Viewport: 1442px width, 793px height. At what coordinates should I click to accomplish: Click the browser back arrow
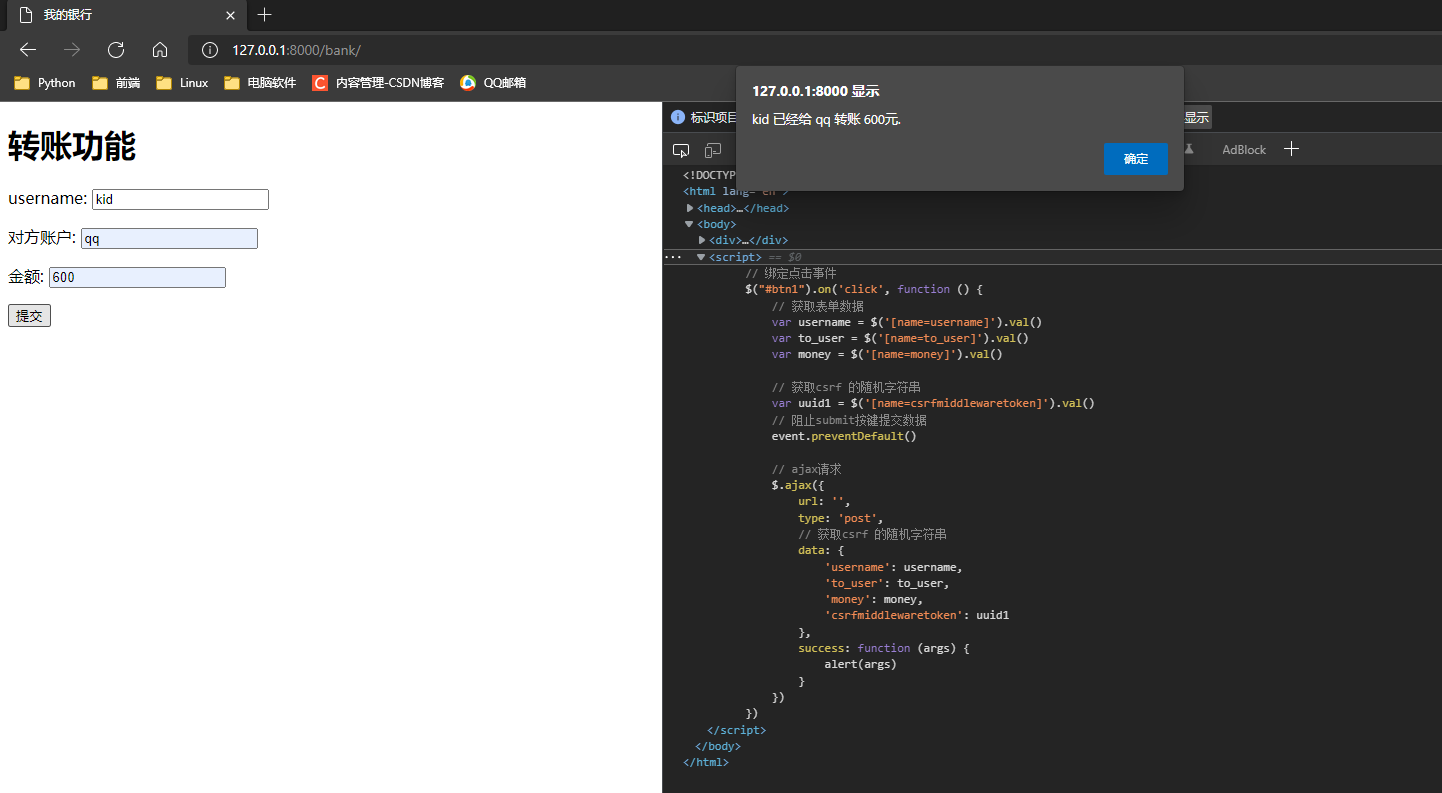point(28,50)
